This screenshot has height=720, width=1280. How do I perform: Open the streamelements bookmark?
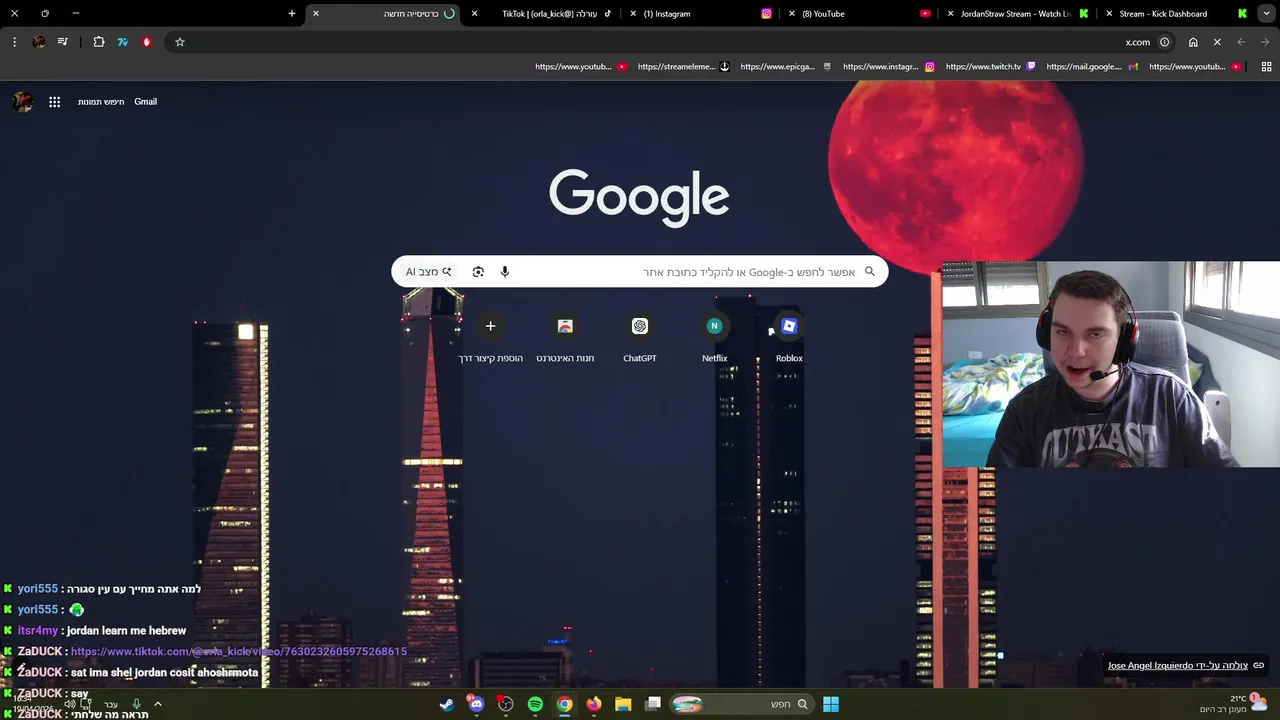point(683,67)
